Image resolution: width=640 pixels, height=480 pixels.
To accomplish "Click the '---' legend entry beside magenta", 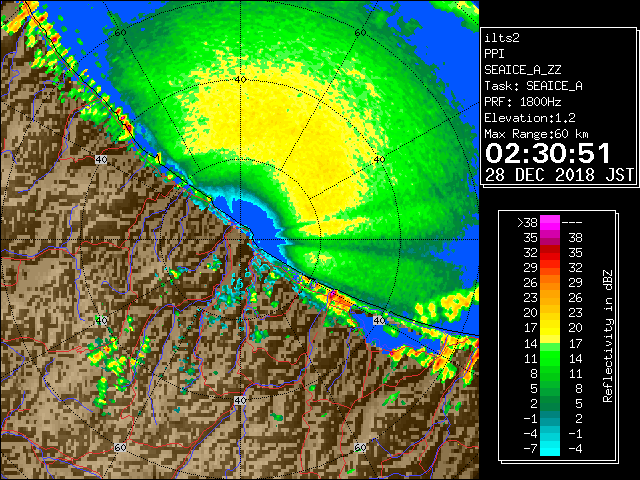I will [x=572, y=223].
